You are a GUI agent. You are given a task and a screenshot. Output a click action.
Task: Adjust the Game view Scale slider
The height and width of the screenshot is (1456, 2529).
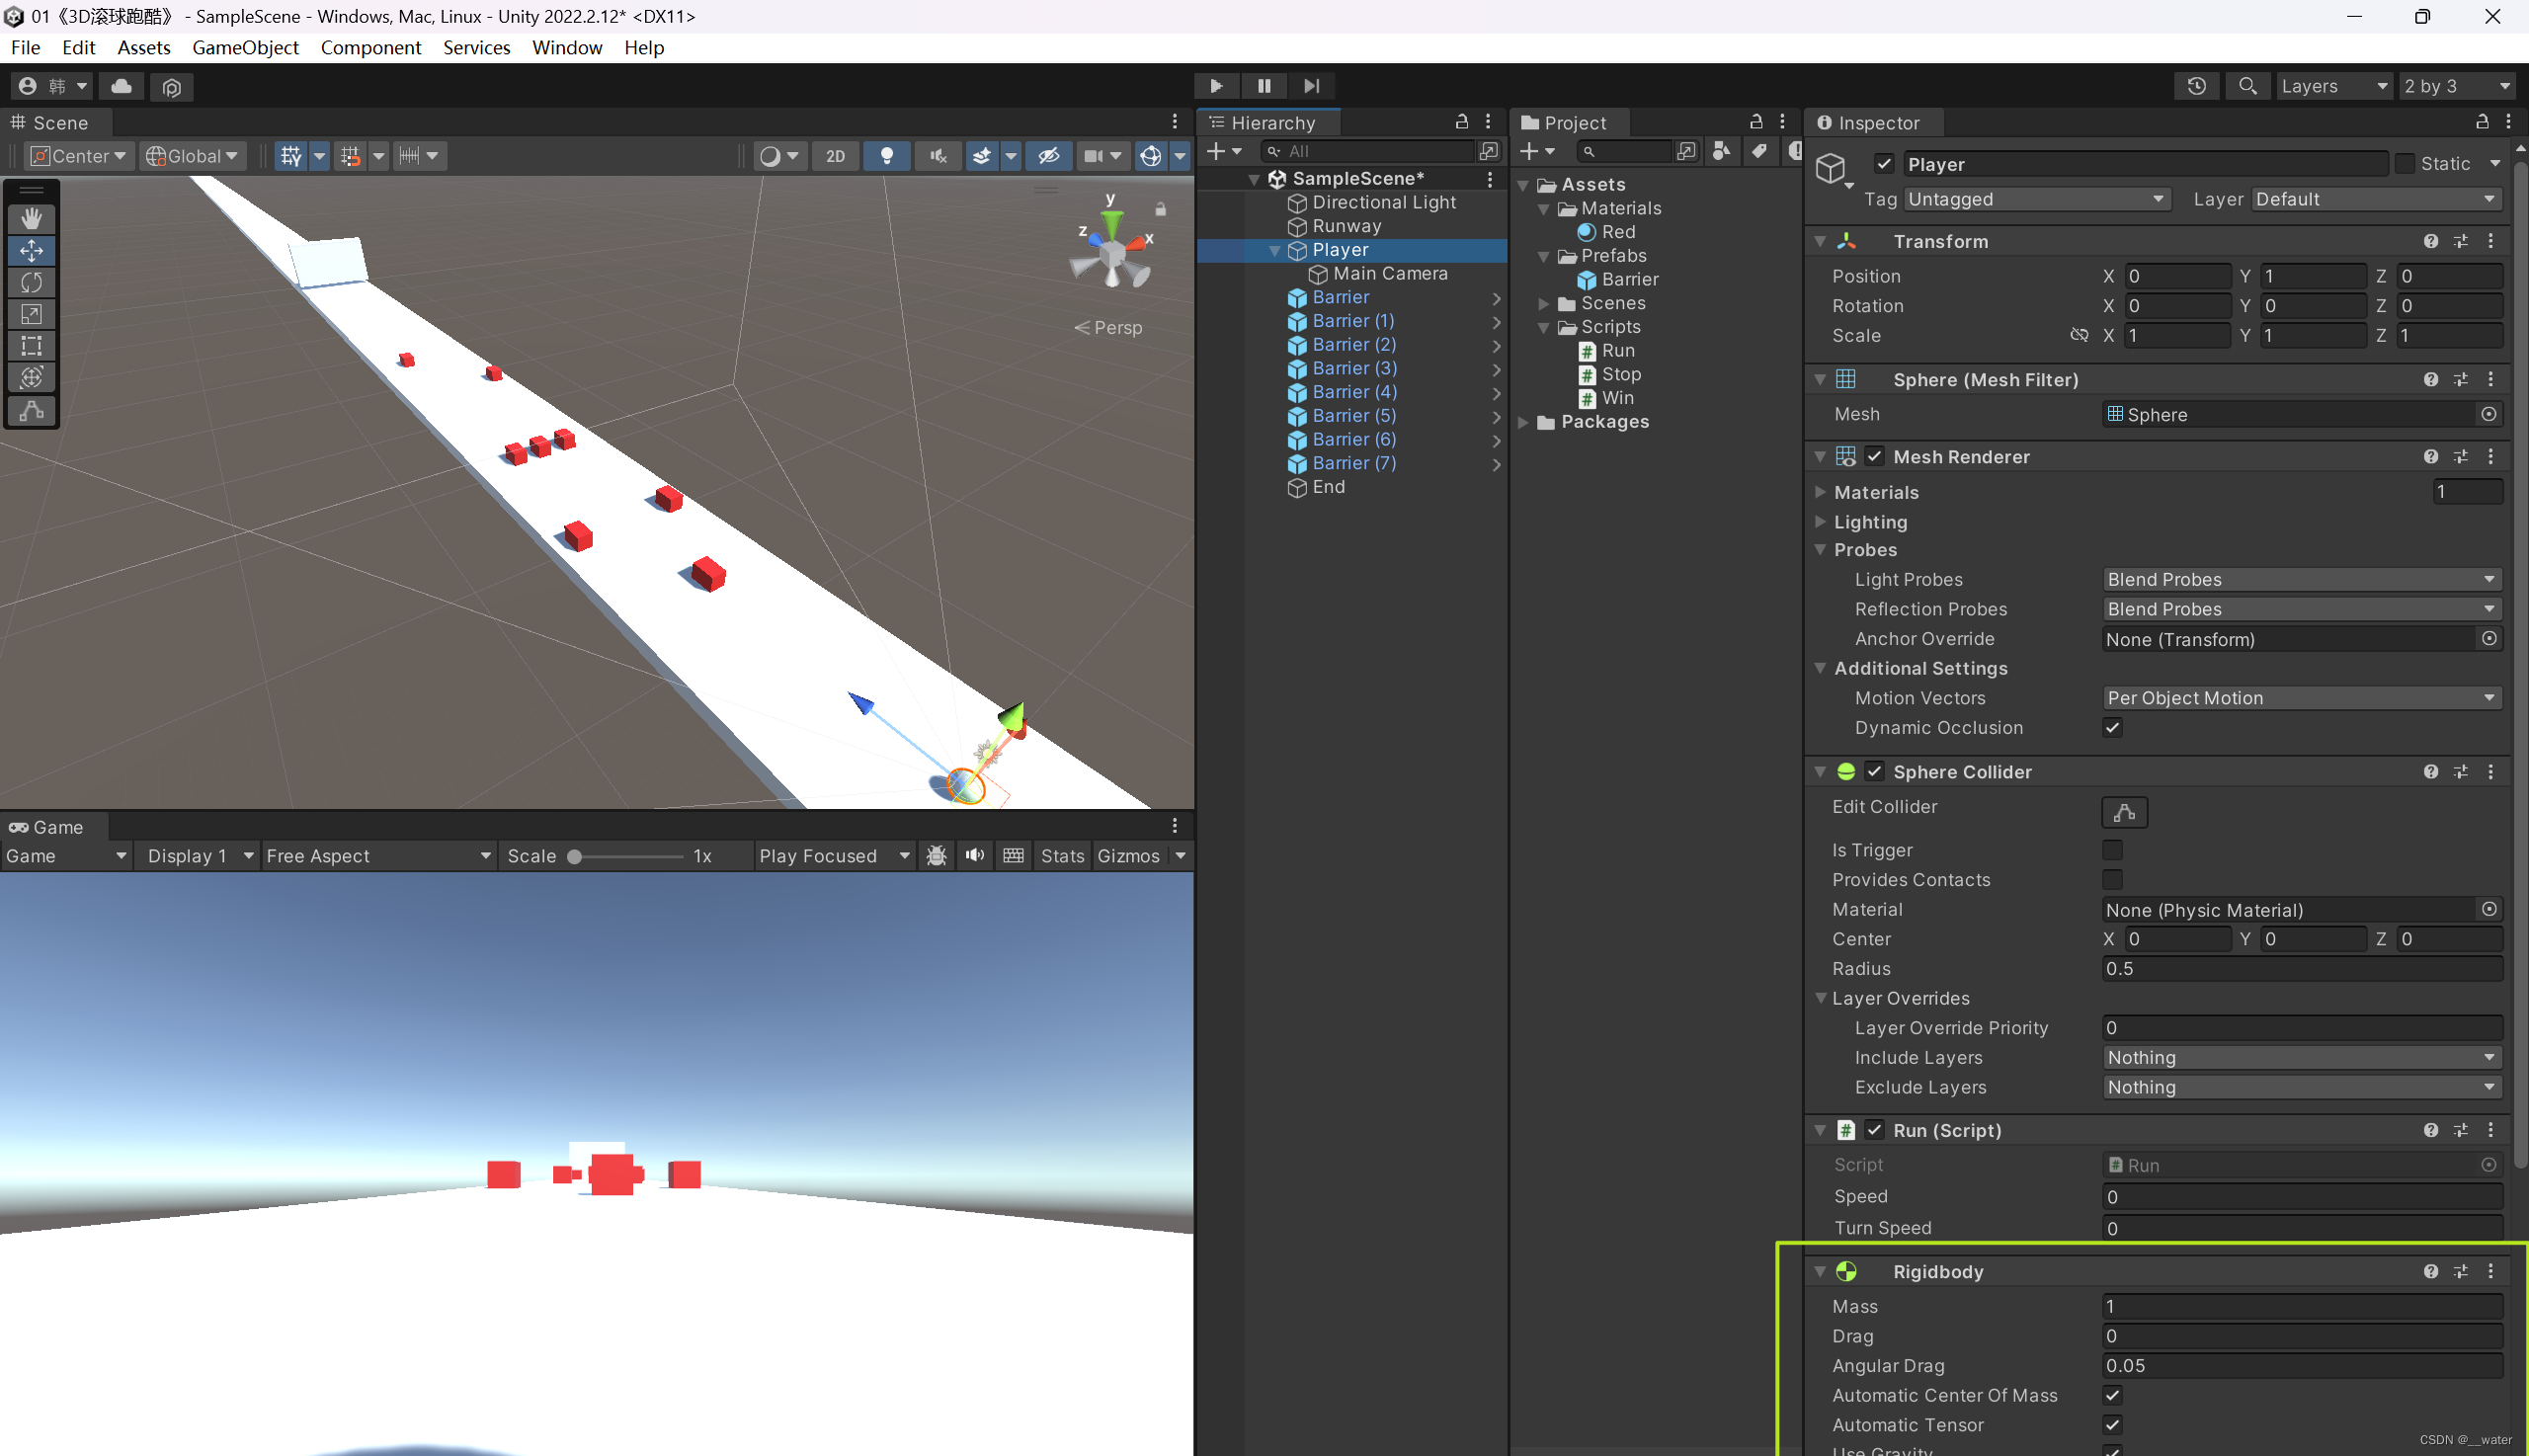click(575, 856)
